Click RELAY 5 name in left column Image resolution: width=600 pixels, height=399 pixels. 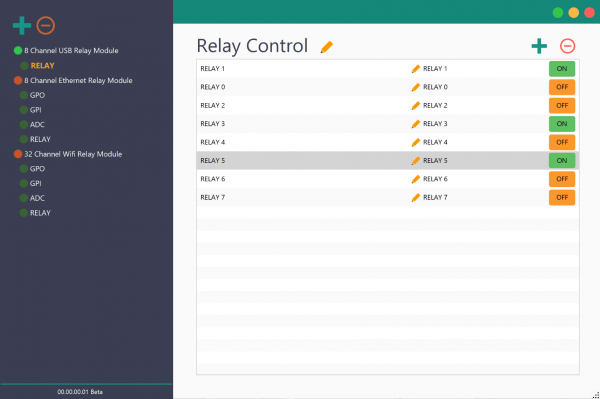click(212, 160)
